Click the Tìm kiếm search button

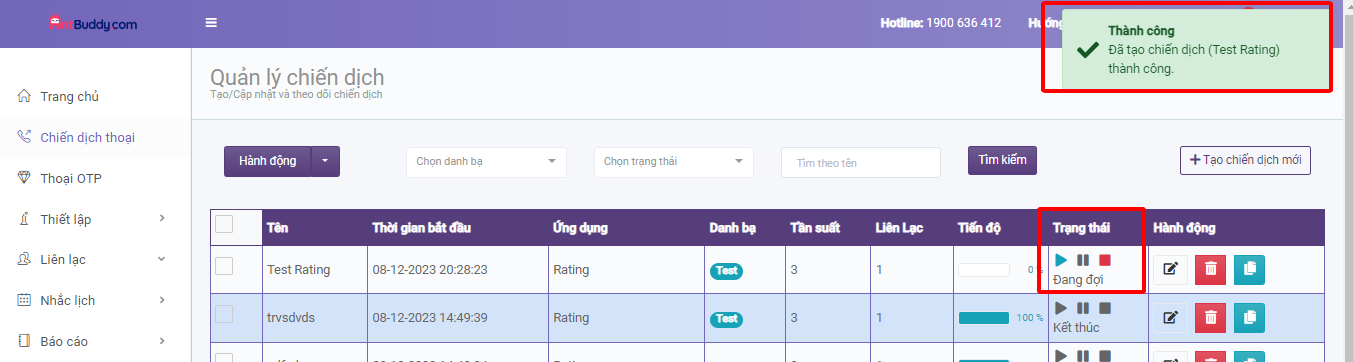1002,160
